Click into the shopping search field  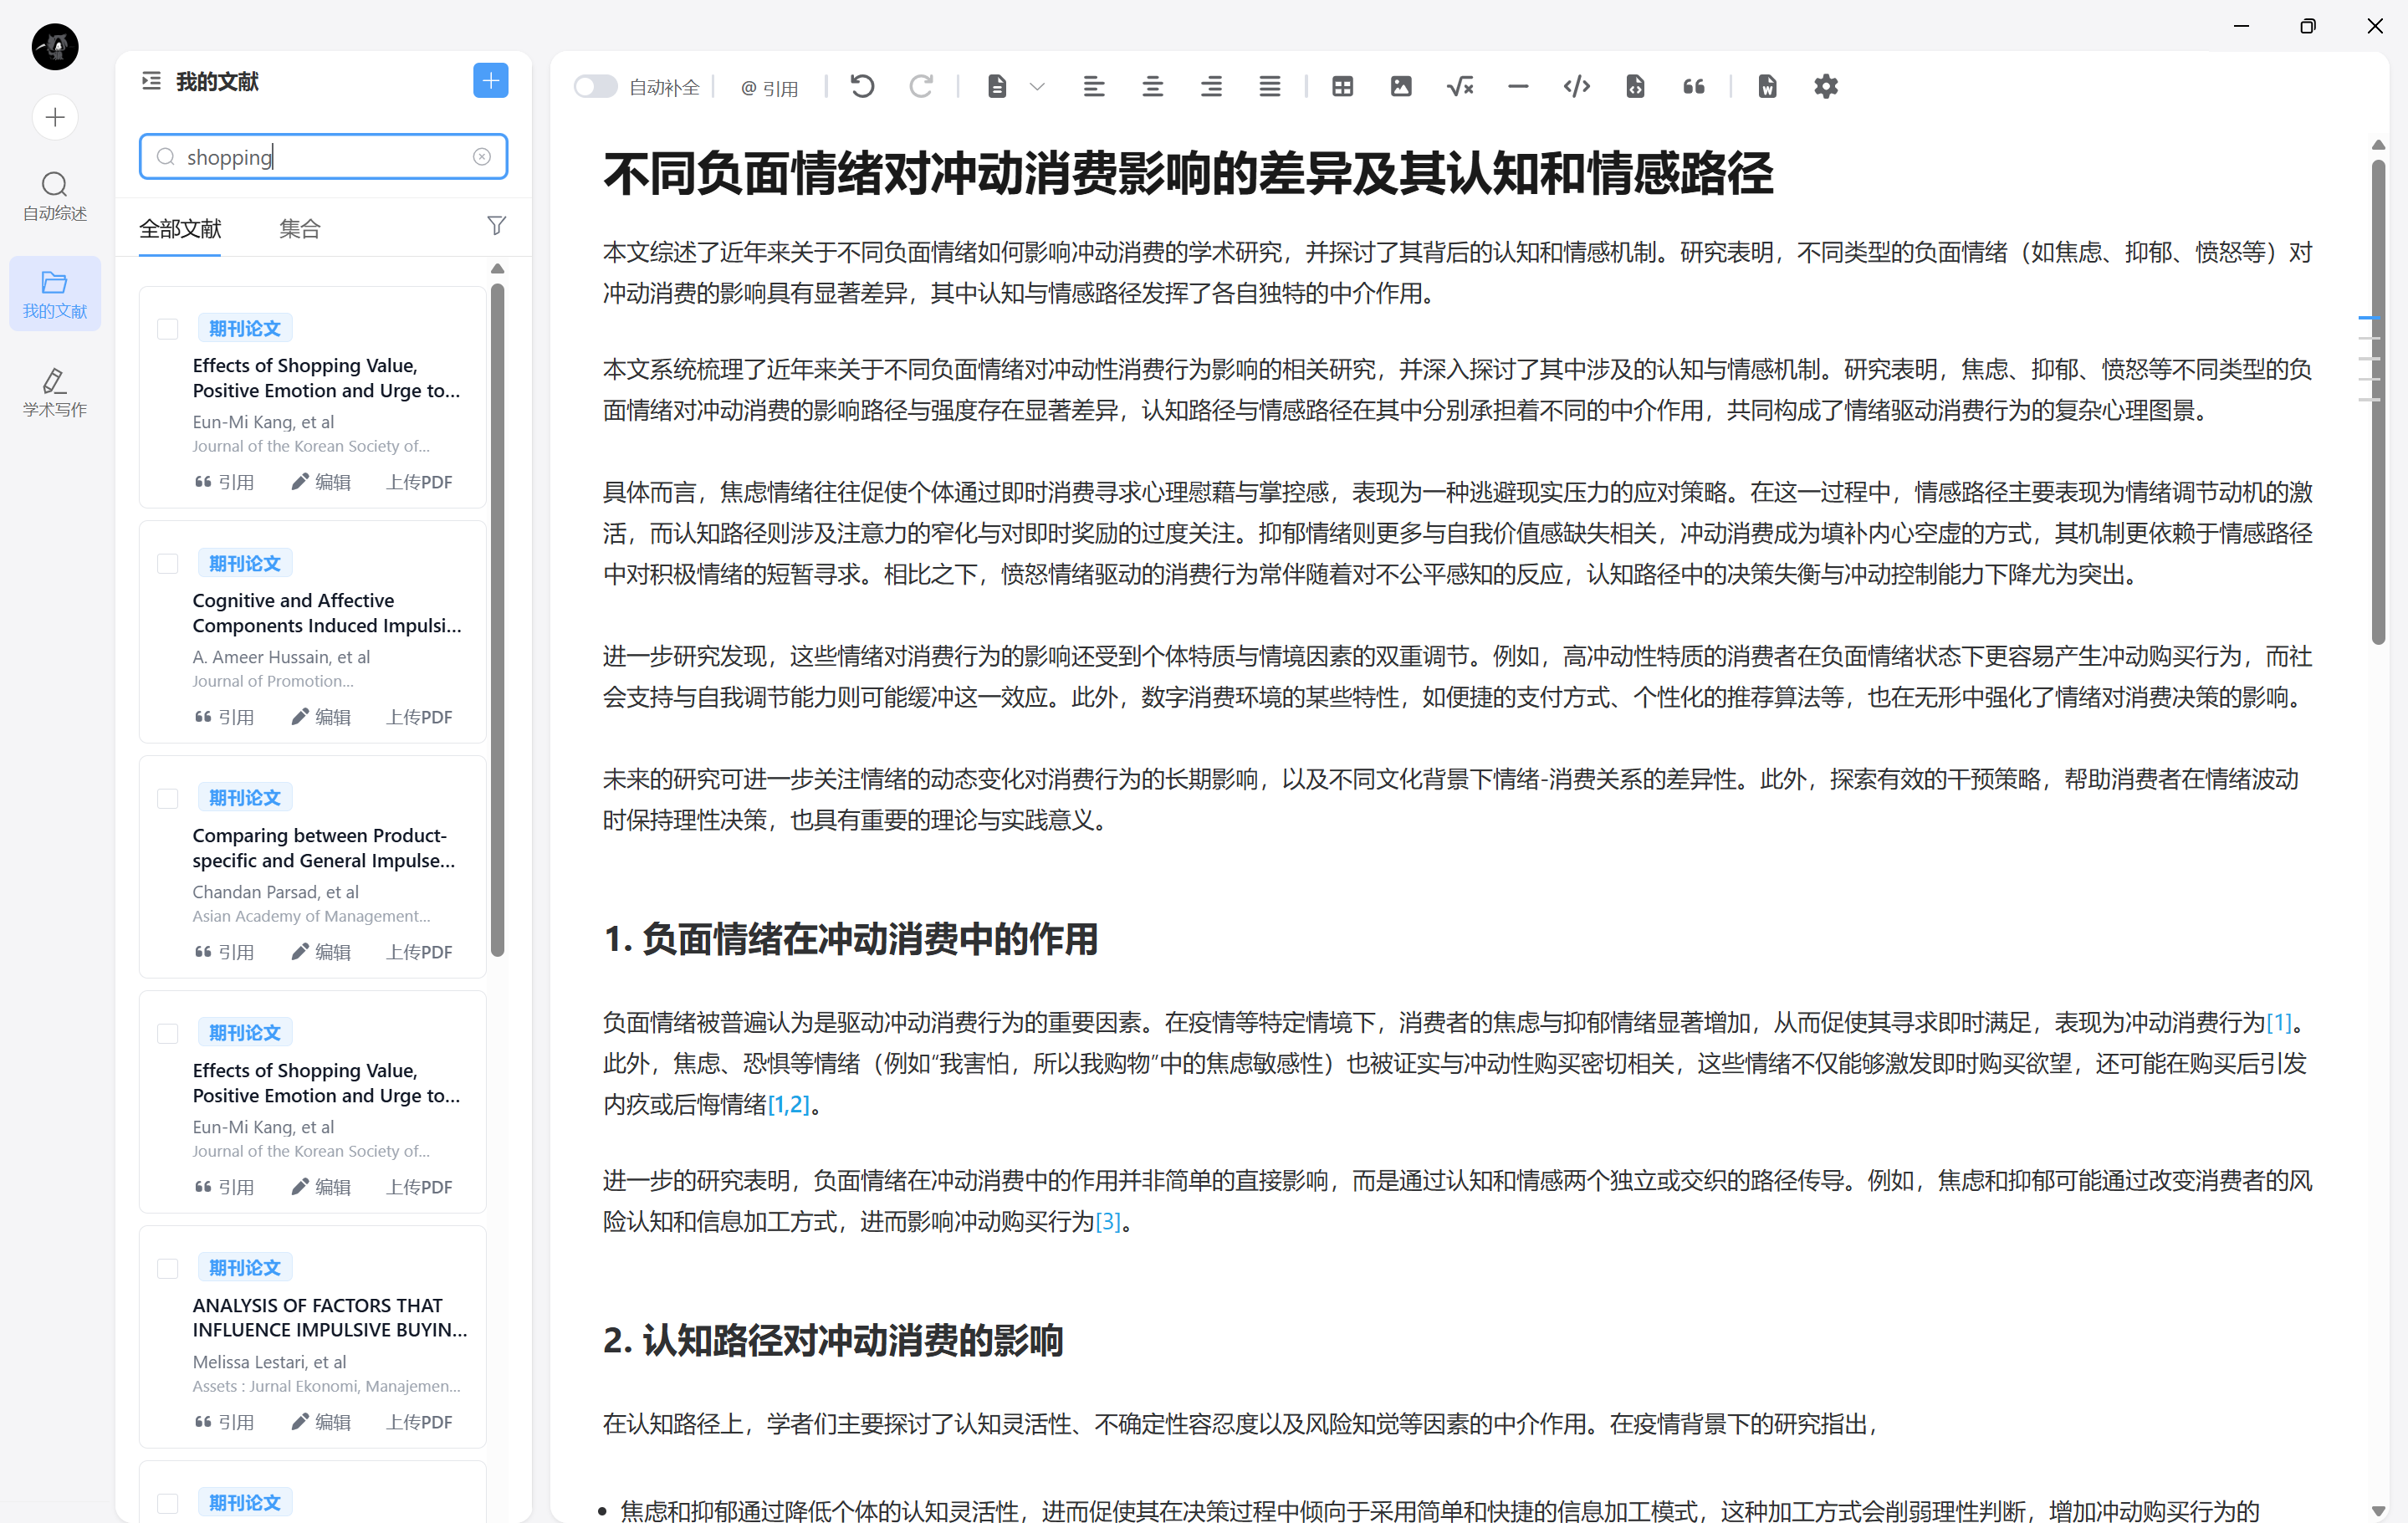click(x=320, y=157)
